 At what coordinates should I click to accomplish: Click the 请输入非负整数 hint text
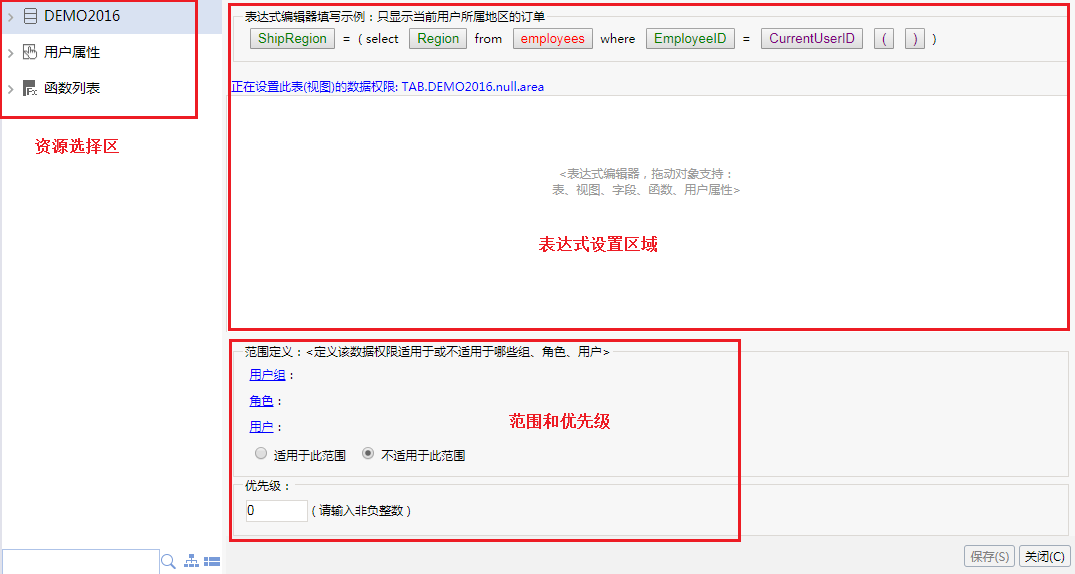pyautogui.click(x=361, y=511)
